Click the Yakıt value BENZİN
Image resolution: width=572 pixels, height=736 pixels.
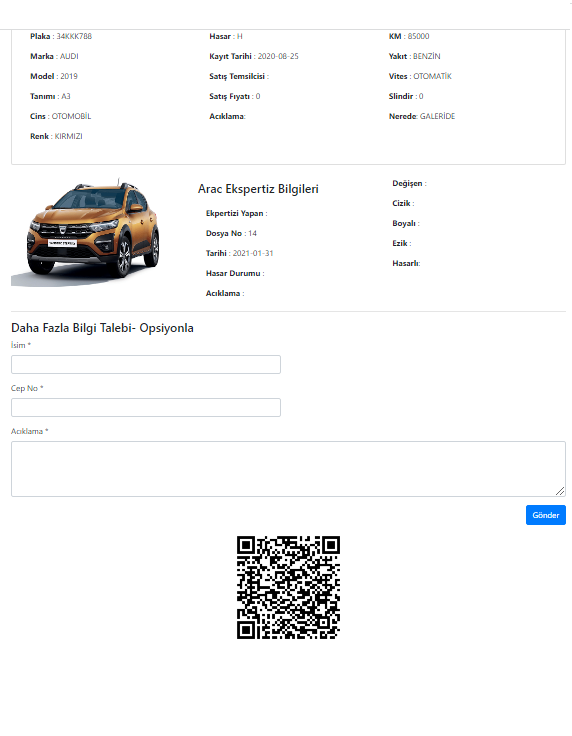(x=427, y=56)
